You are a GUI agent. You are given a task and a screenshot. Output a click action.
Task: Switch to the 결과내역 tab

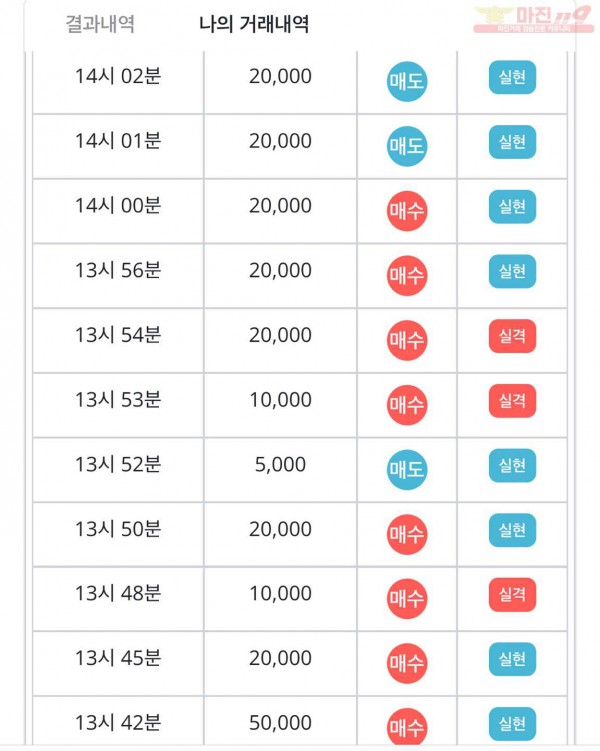[x=100, y=24]
